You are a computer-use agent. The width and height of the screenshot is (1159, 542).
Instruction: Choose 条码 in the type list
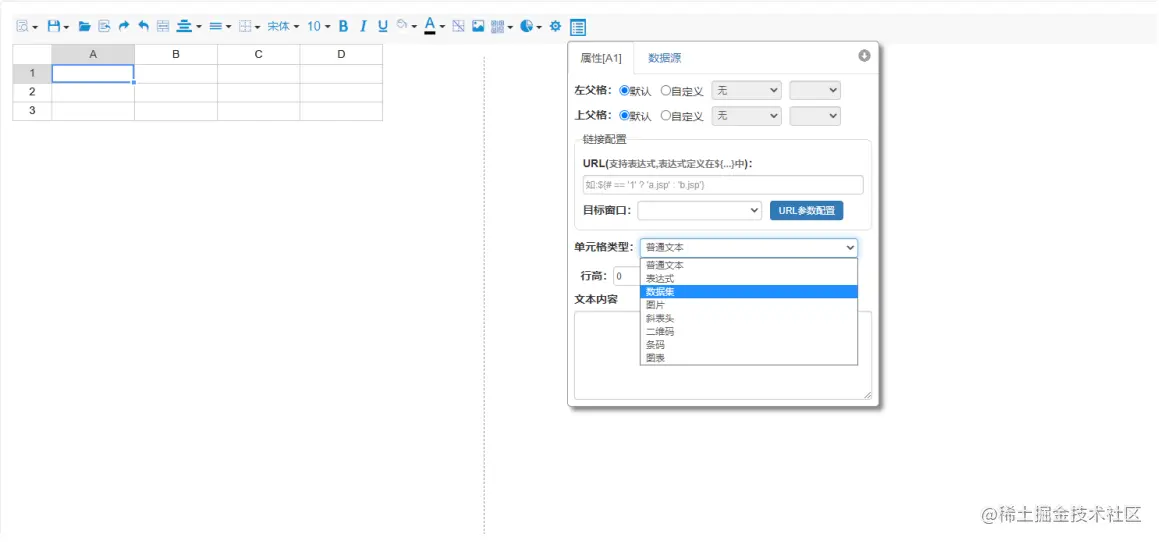pyautogui.click(x=749, y=345)
